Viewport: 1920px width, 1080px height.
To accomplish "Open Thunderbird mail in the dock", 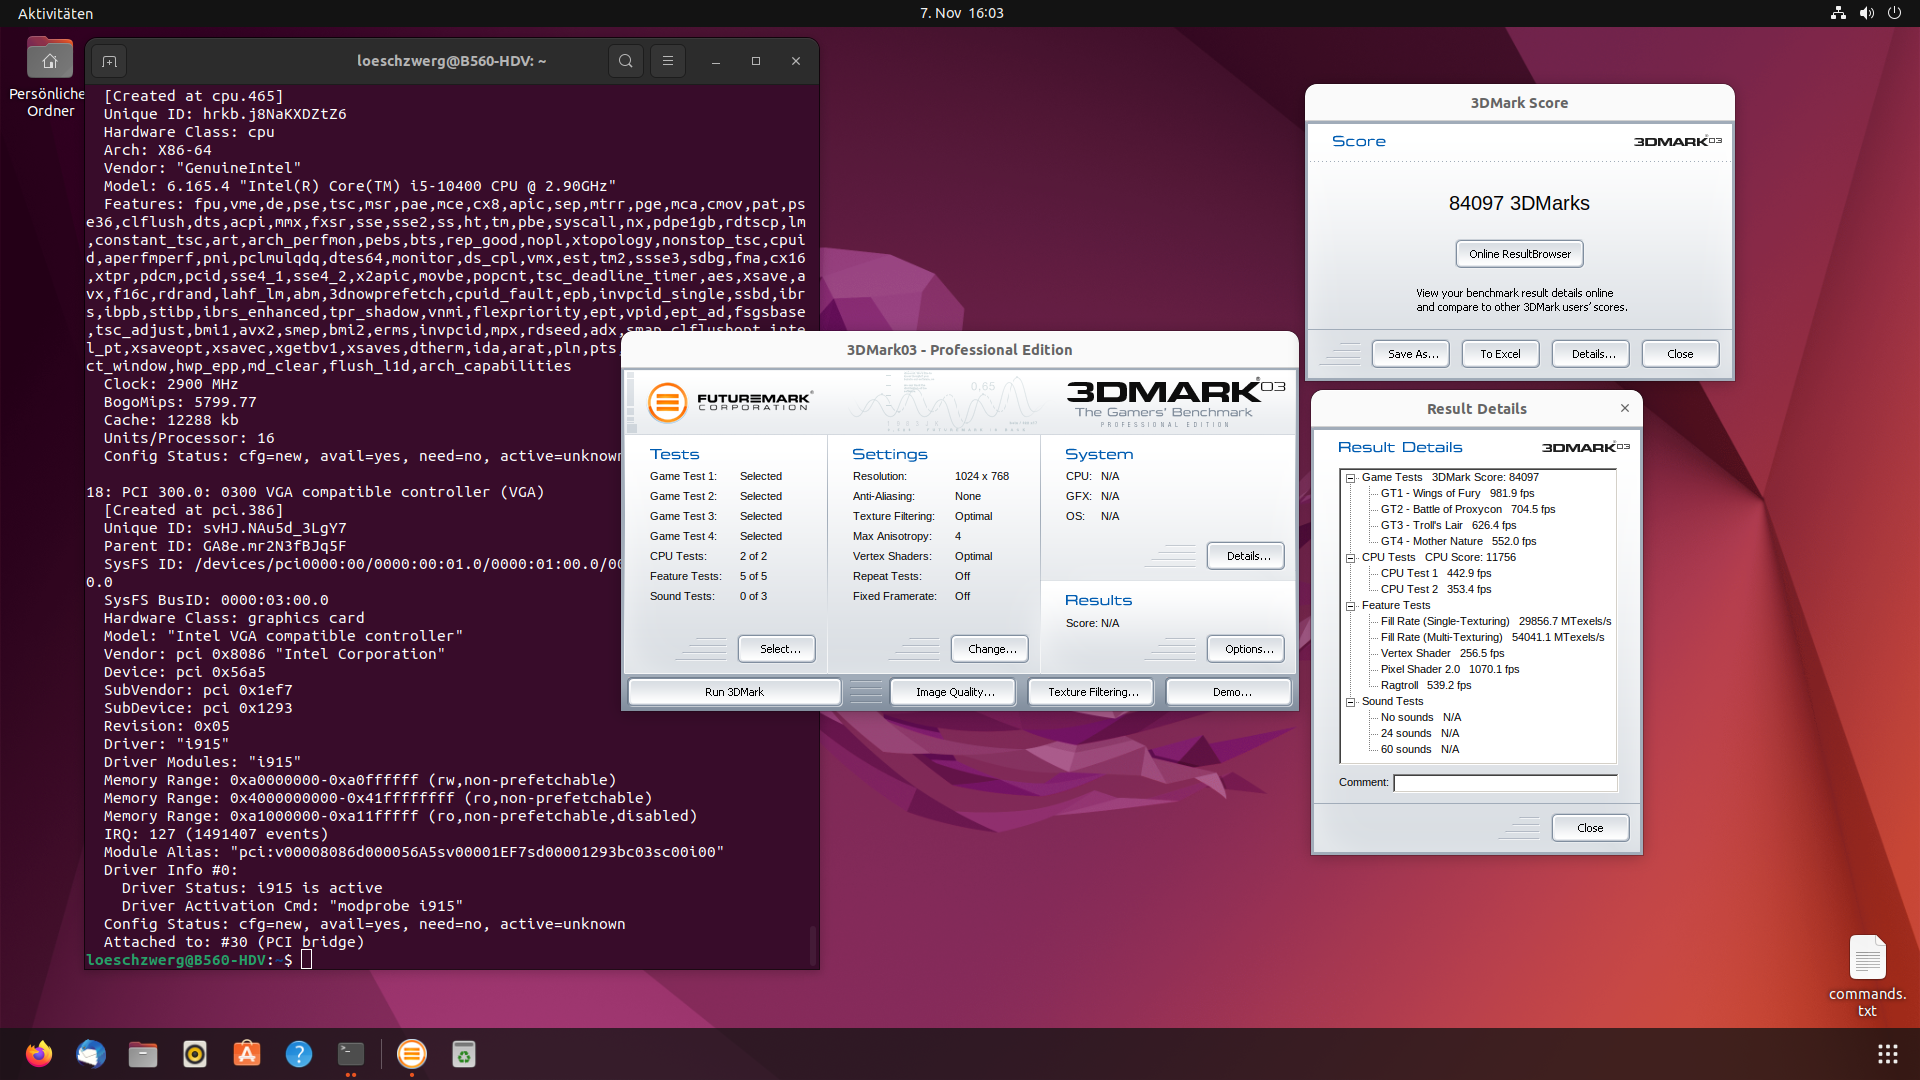I will pyautogui.click(x=91, y=1054).
